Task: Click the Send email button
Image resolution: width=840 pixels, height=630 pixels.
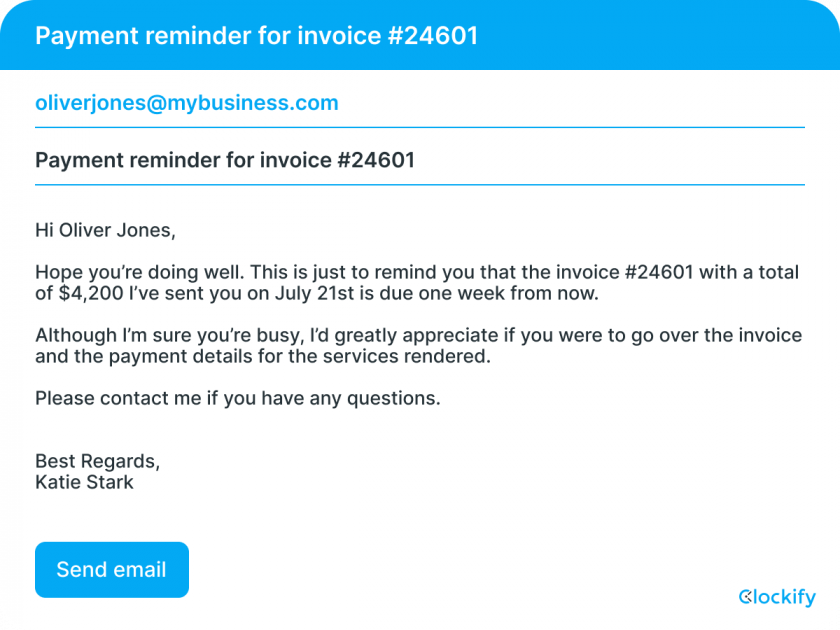Action: (111, 569)
